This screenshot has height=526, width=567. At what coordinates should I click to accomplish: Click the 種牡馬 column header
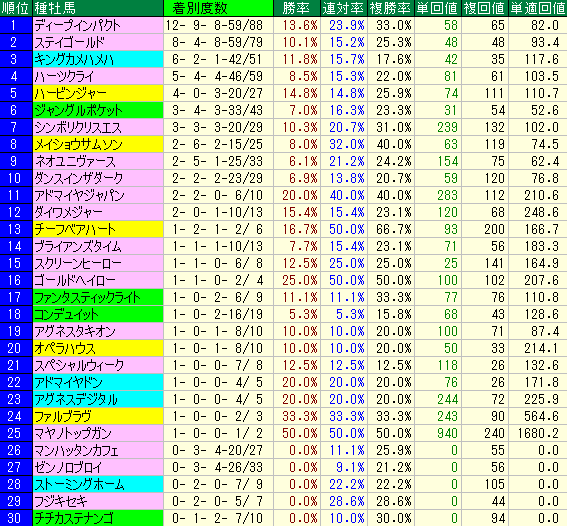coord(98,8)
